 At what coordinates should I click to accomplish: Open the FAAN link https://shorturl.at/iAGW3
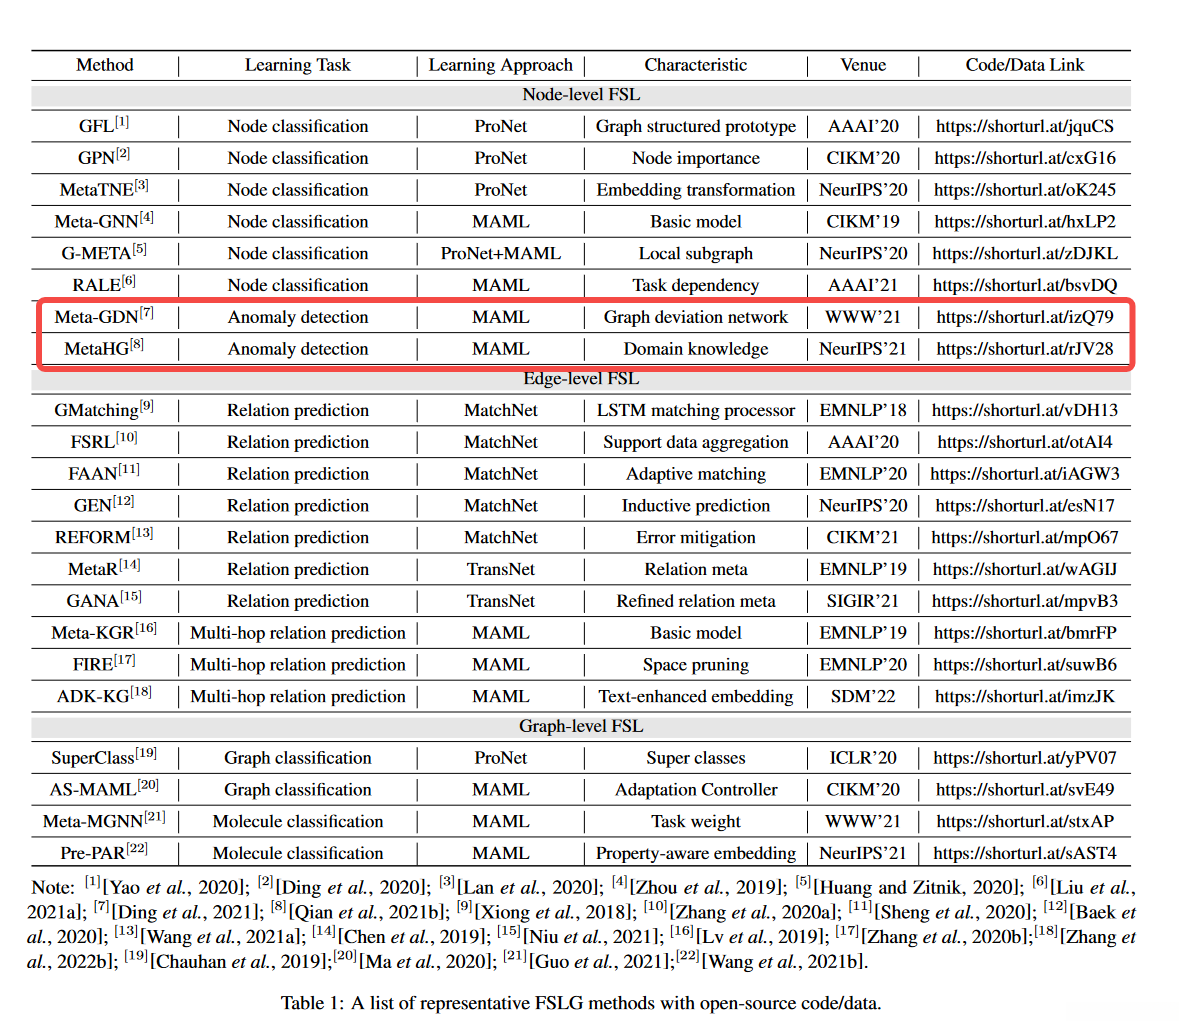point(1025,474)
